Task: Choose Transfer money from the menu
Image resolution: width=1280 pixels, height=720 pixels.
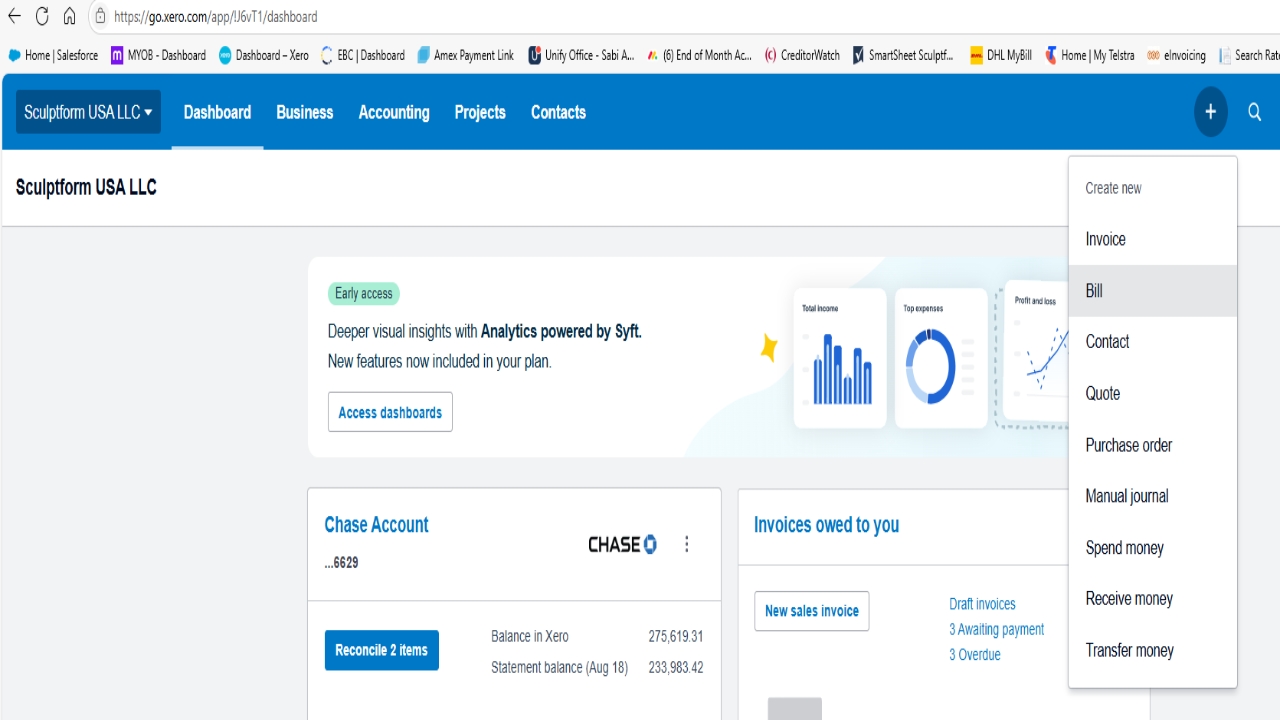Action: pyautogui.click(x=1153, y=651)
